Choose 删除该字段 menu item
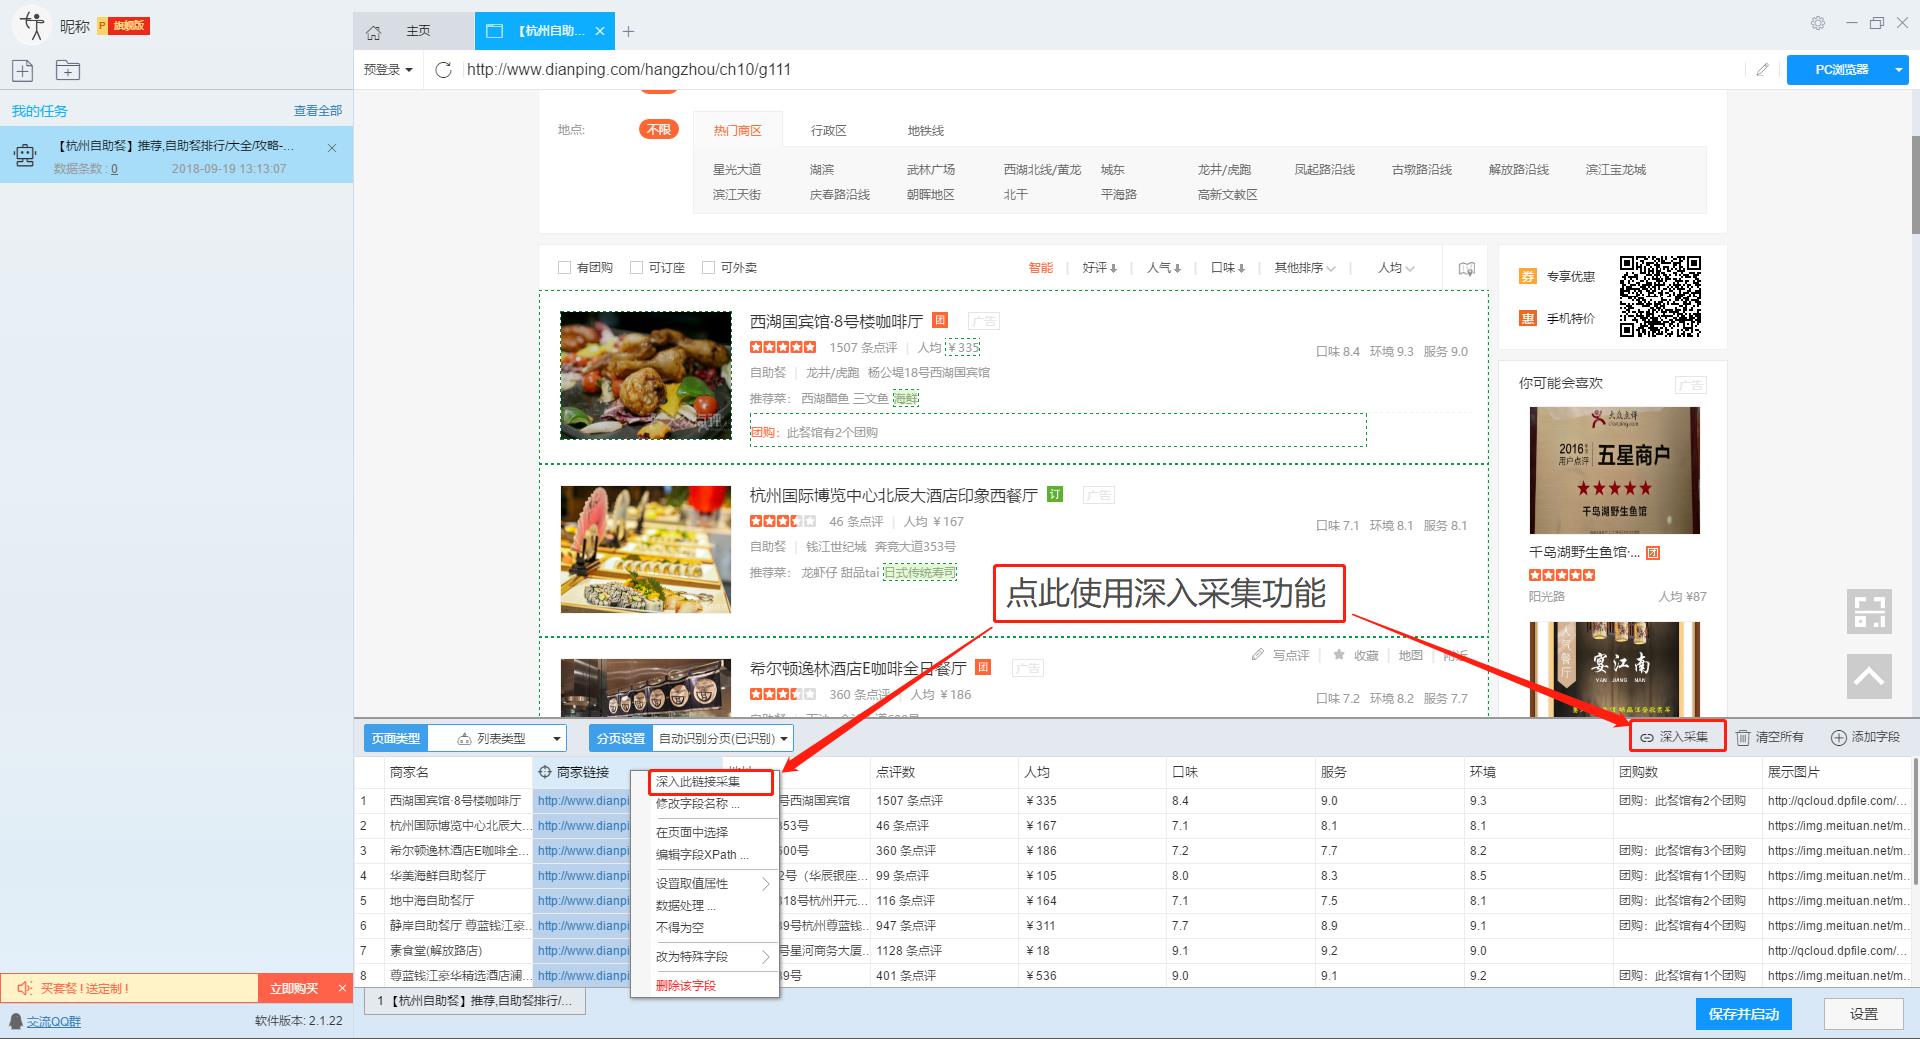1920x1039 pixels. (x=704, y=985)
